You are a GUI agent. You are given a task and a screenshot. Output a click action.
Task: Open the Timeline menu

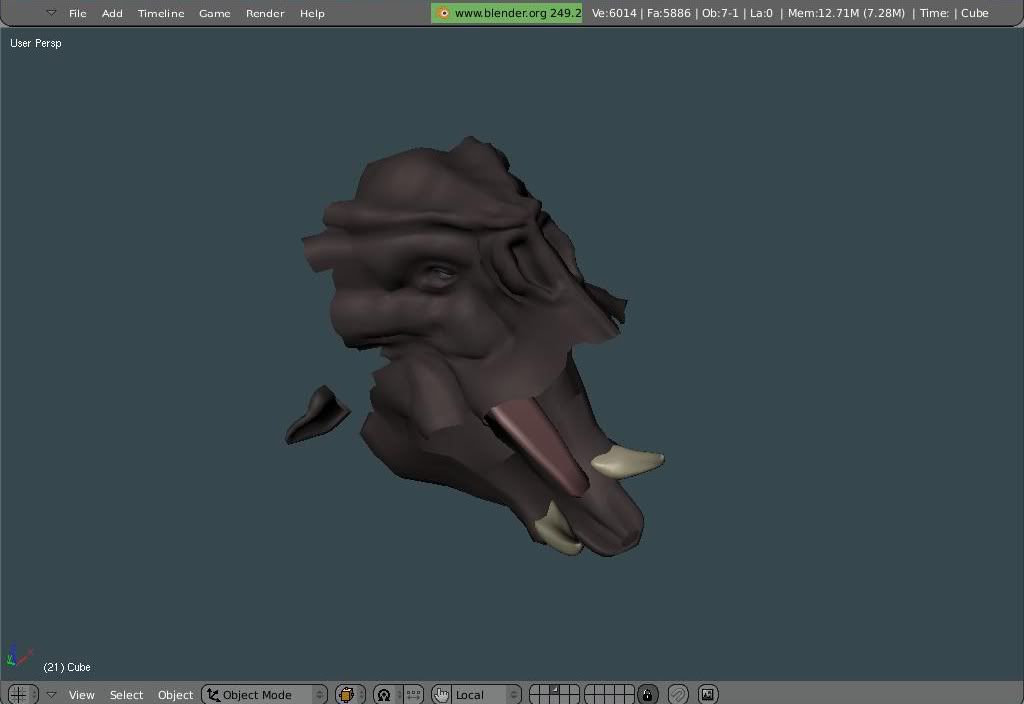pyautogui.click(x=161, y=13)
